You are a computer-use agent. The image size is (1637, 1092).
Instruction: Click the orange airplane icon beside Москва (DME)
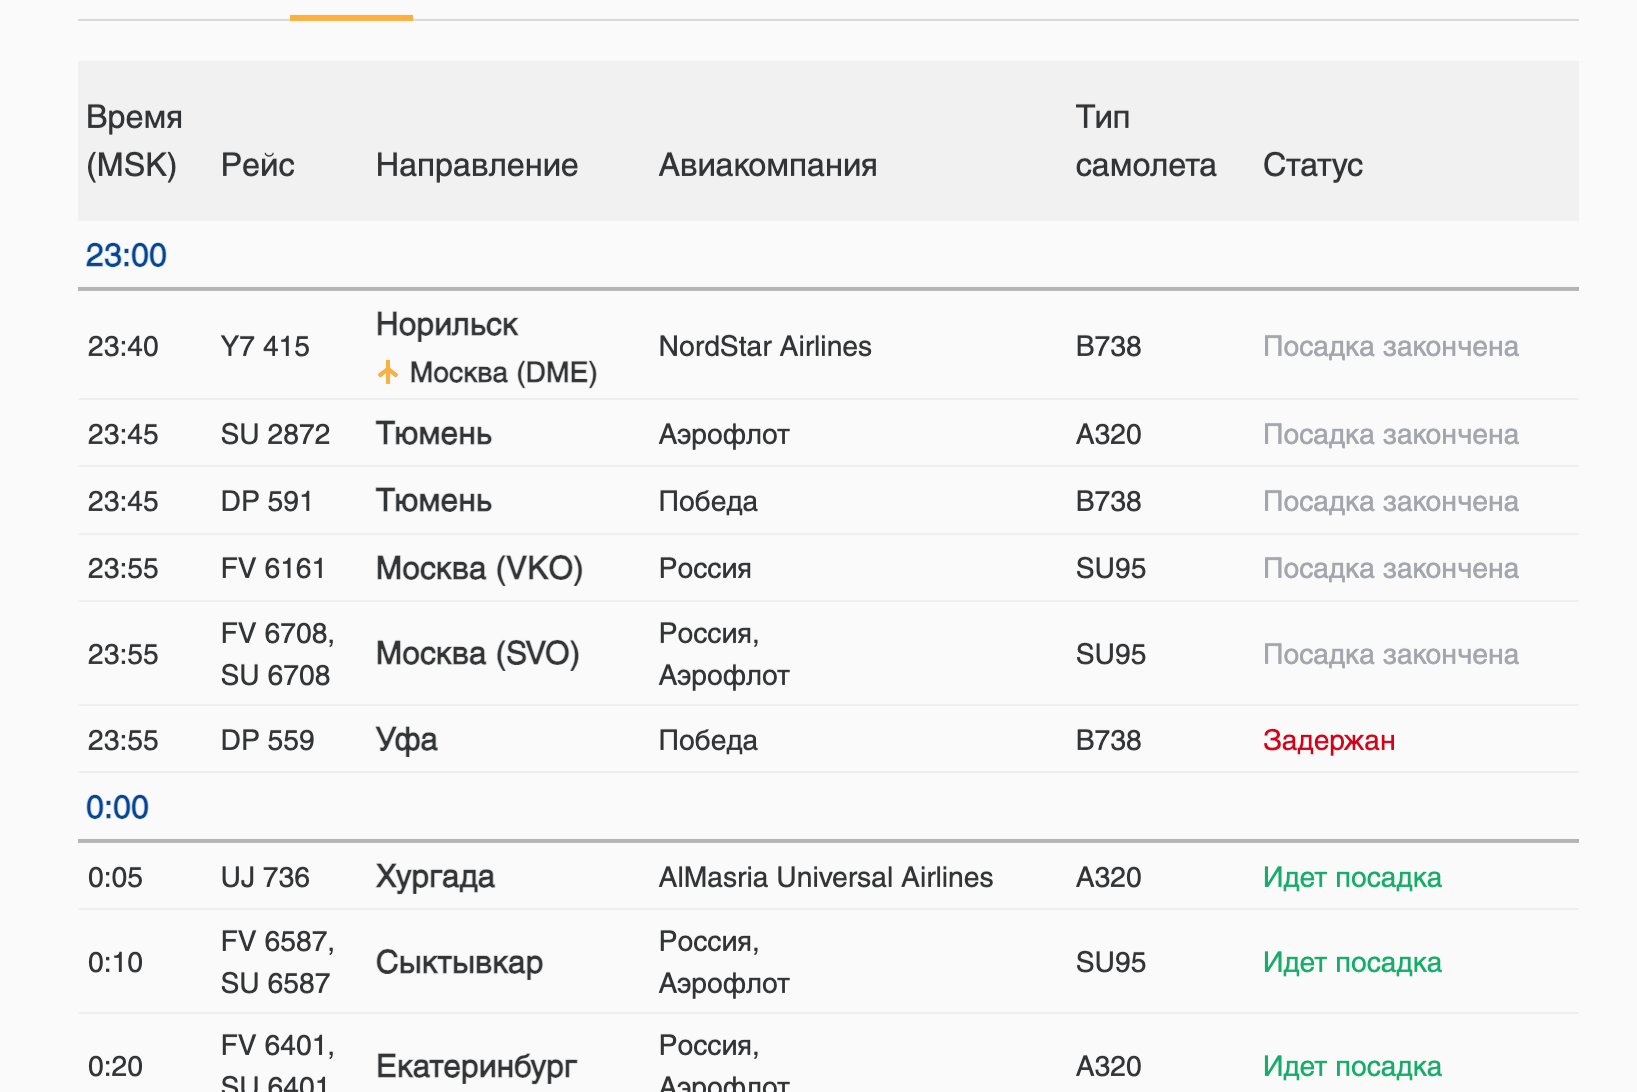click(x=388, y=373)
